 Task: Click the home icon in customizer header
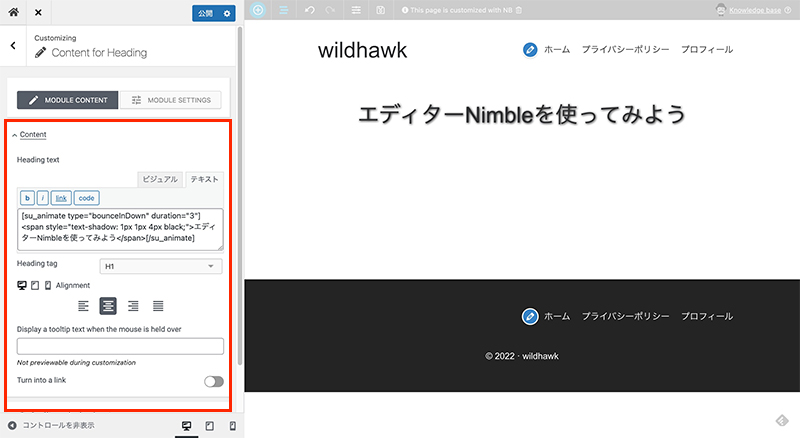click(x=14, y=13)
